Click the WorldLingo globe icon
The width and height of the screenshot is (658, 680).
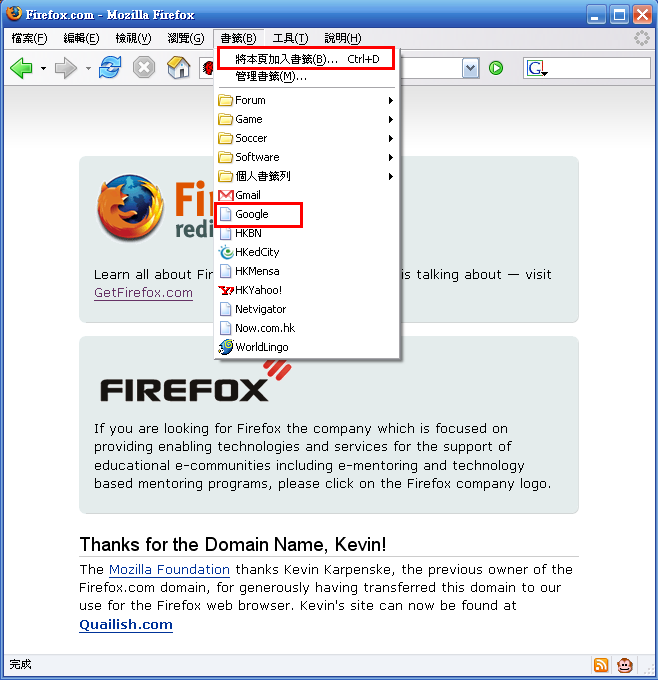pyautogui.click(x=226, y=347)
